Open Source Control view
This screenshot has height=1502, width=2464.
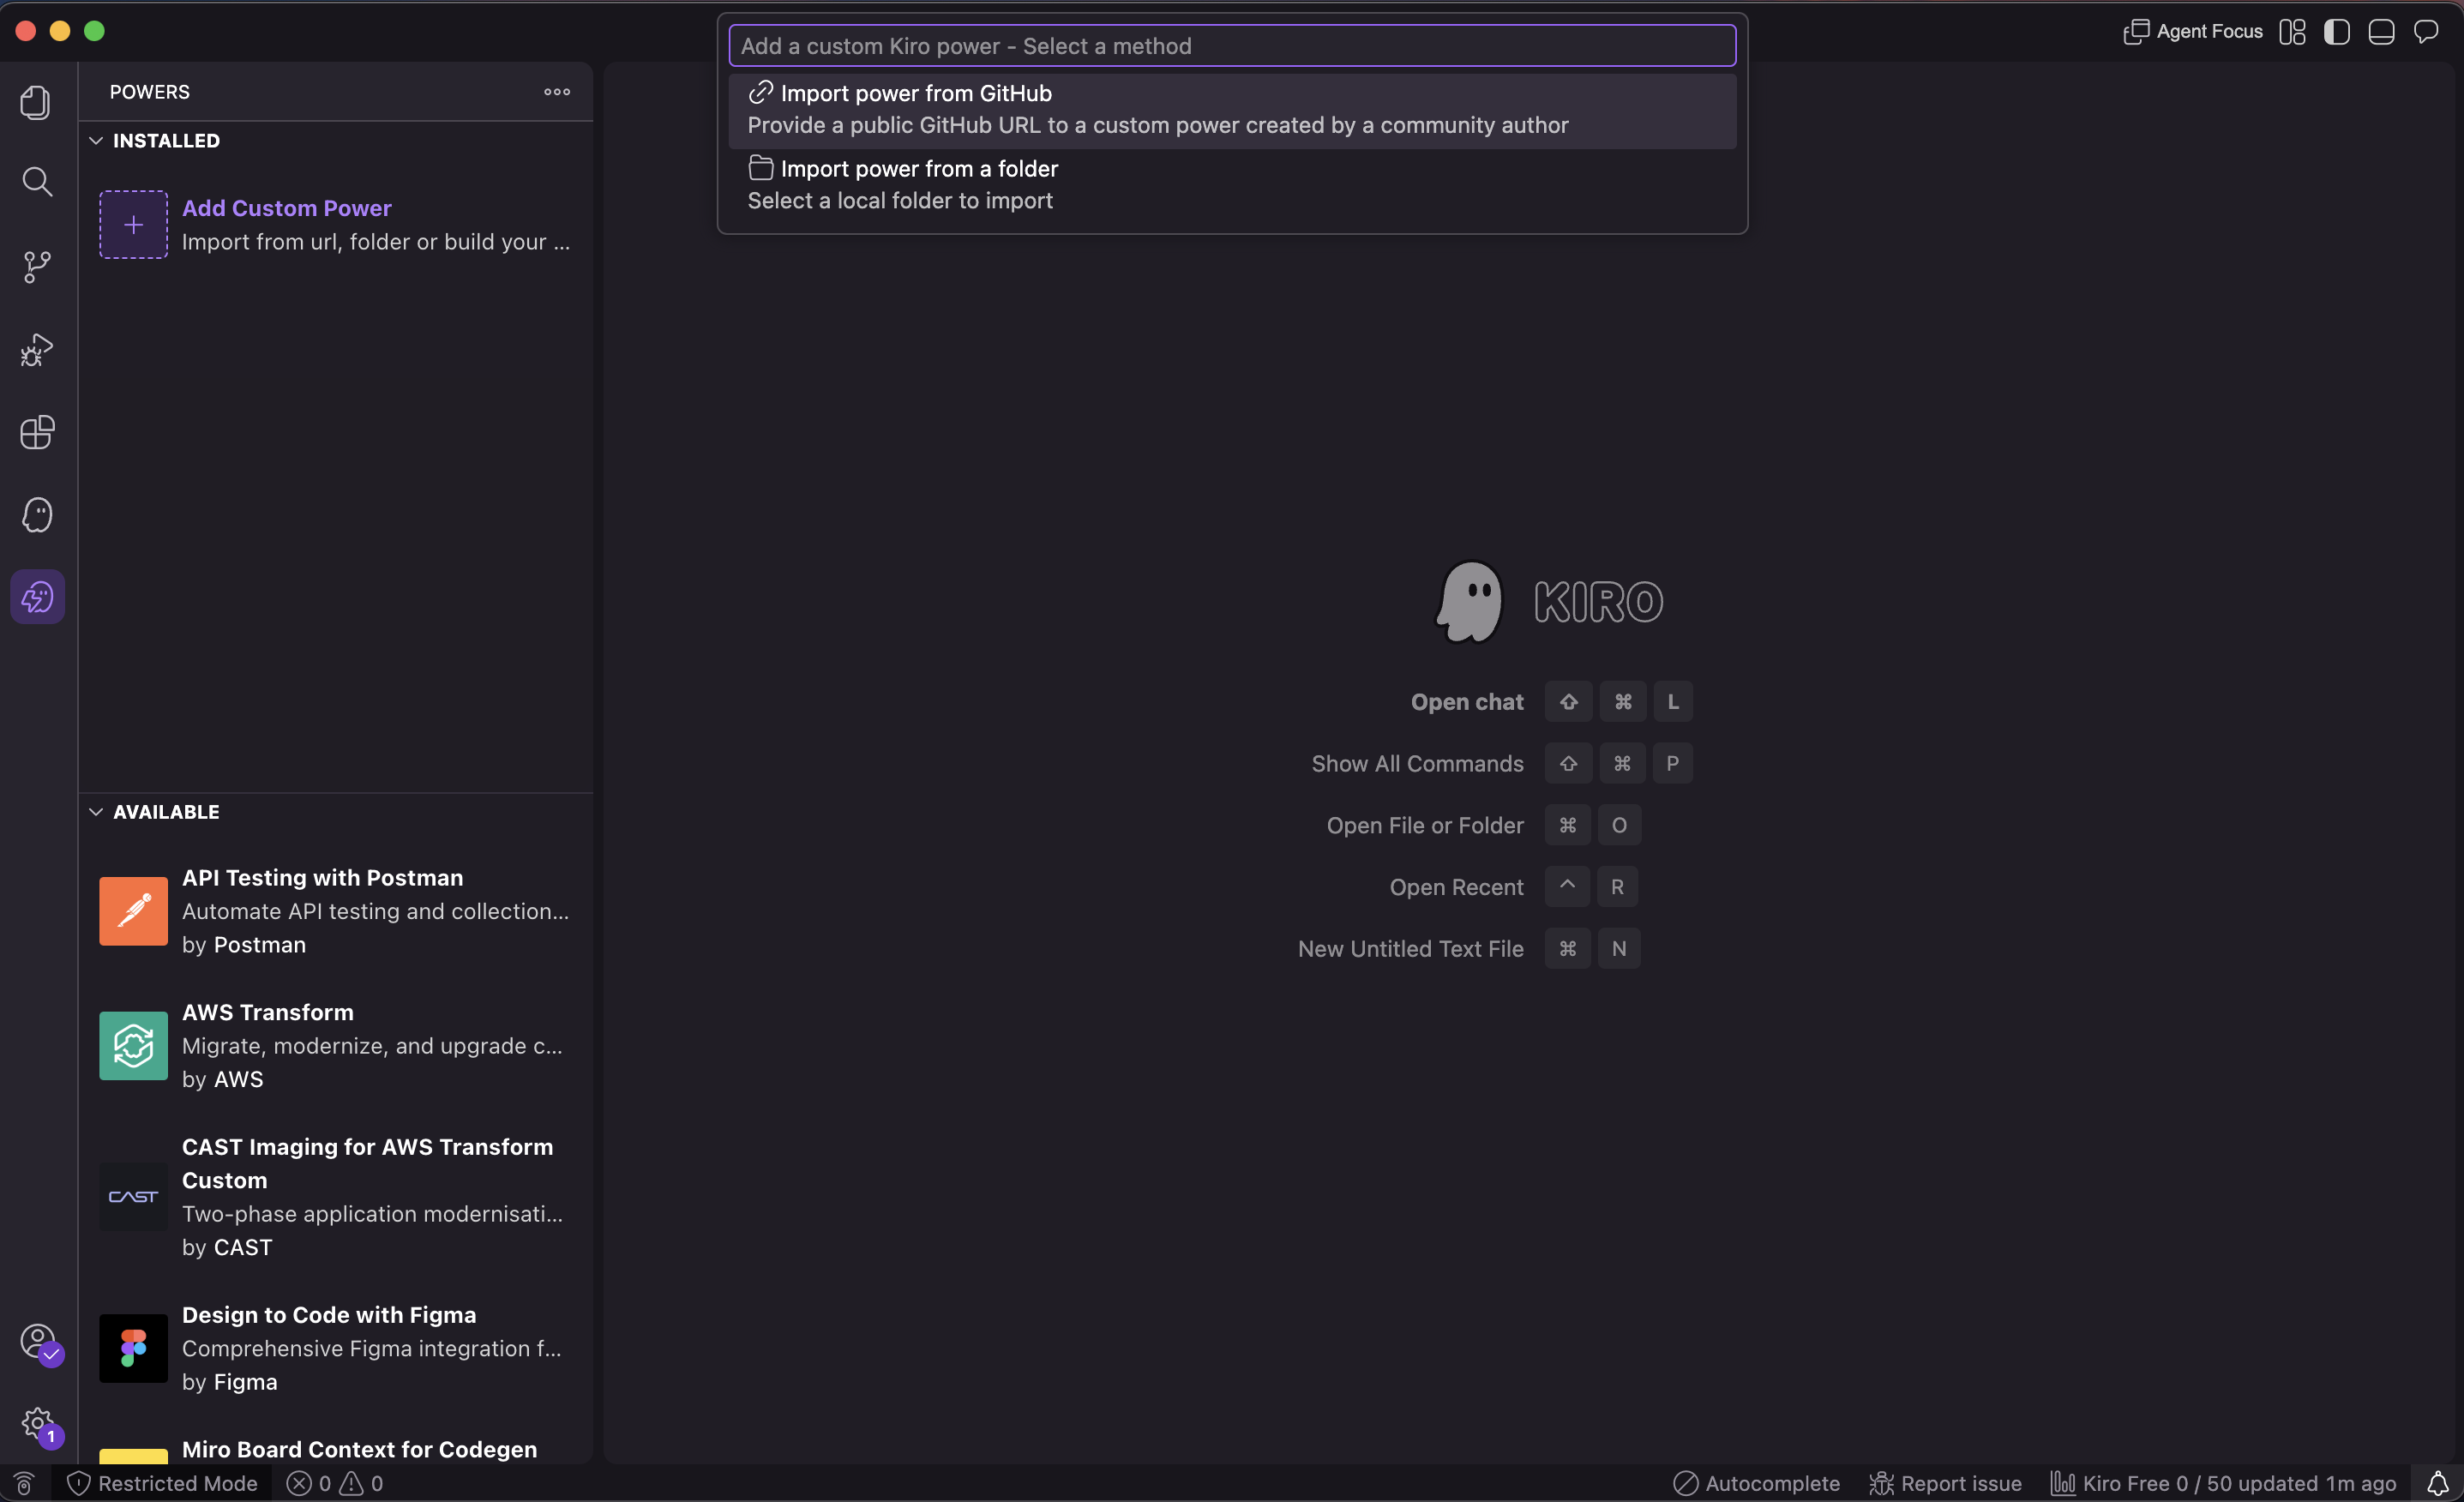(x=37, y=266)
